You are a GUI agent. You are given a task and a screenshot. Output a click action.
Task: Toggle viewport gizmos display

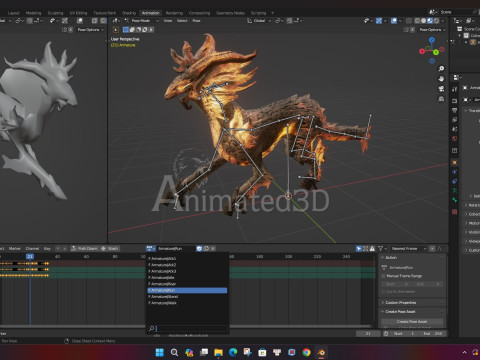[379, 21]
